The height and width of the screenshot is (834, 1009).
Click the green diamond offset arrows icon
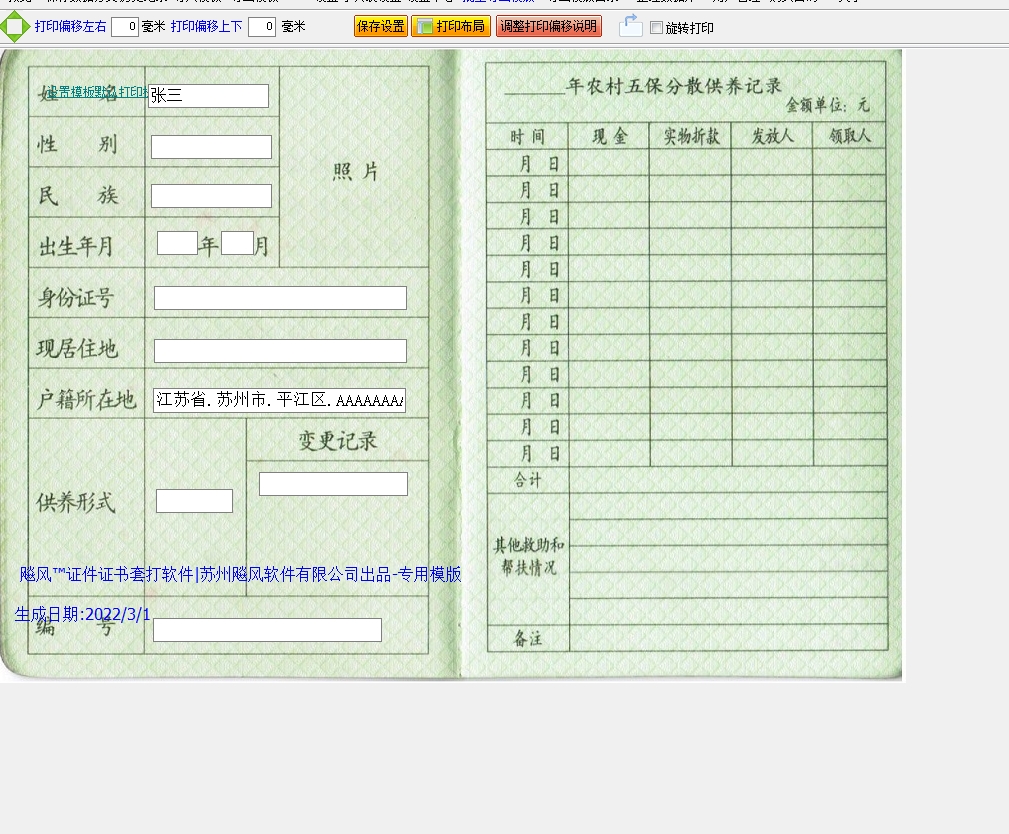tap(14, 27)
